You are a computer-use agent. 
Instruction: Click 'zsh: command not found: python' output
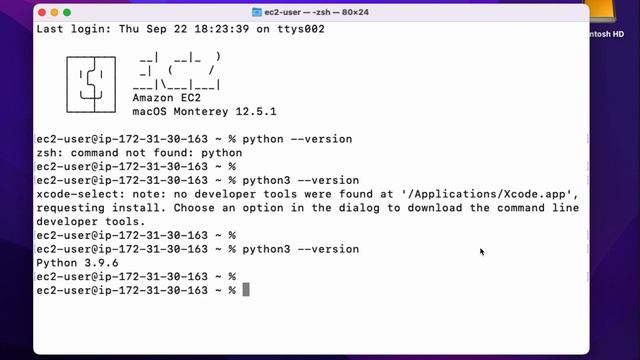coord(139,153)
